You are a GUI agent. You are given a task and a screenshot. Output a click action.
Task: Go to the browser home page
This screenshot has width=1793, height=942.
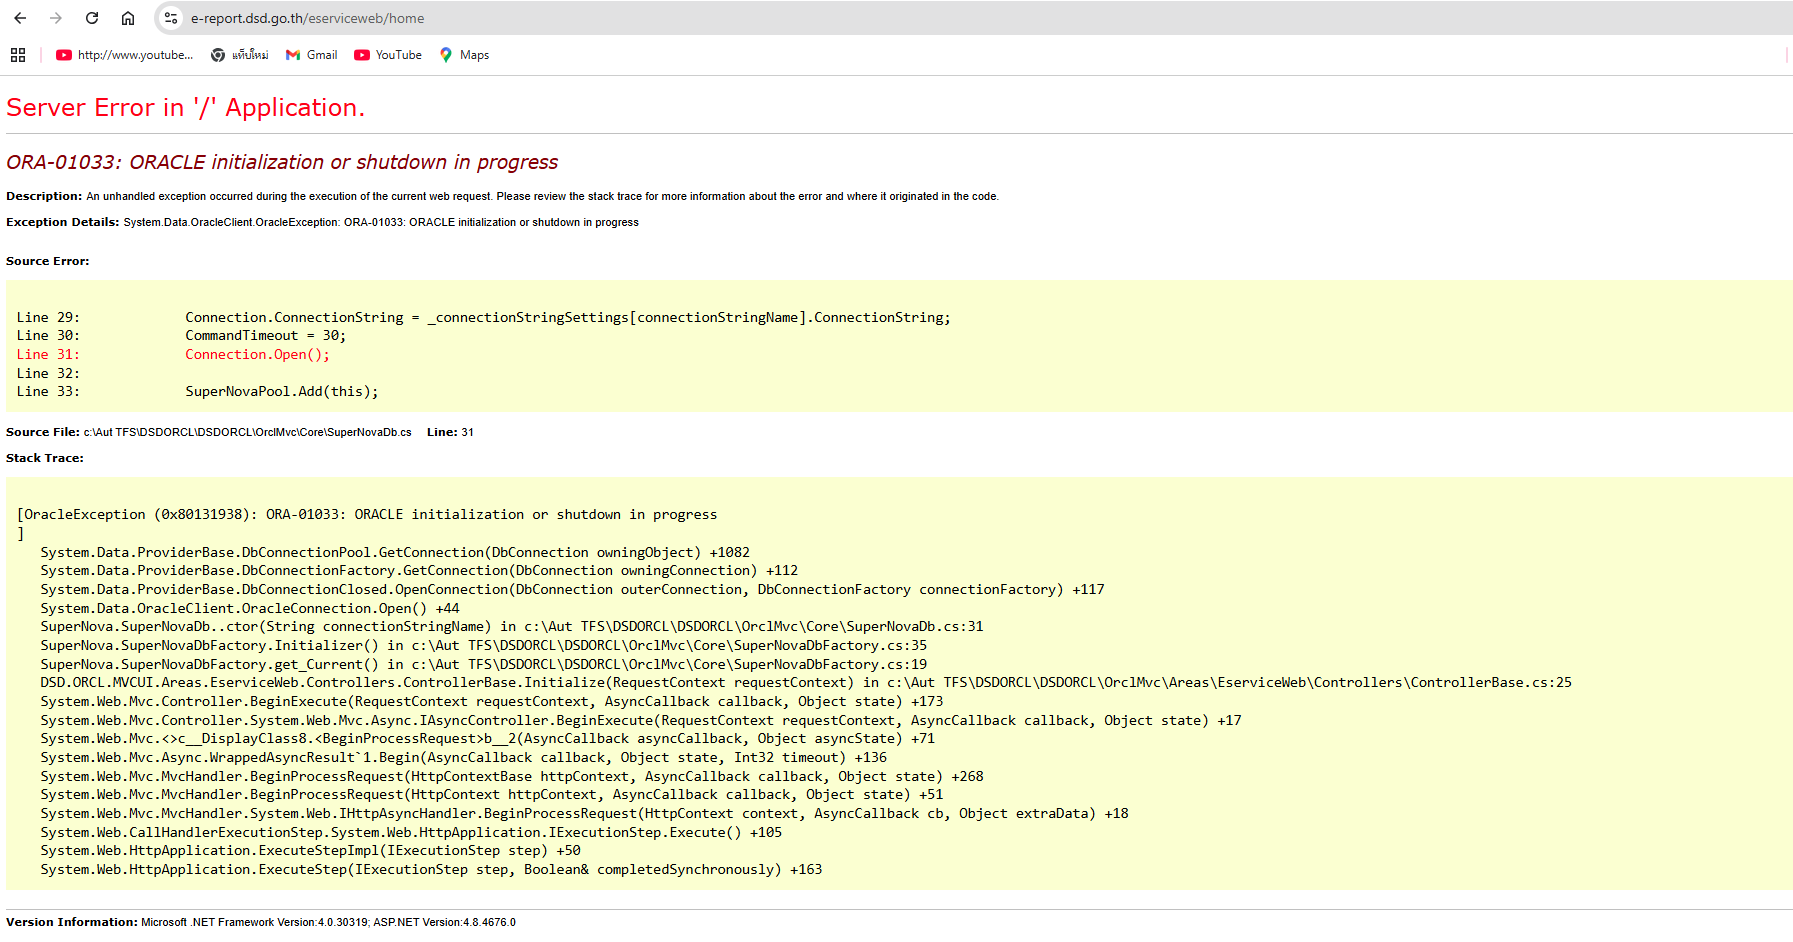pyautogui.click(x=128, y=18)
